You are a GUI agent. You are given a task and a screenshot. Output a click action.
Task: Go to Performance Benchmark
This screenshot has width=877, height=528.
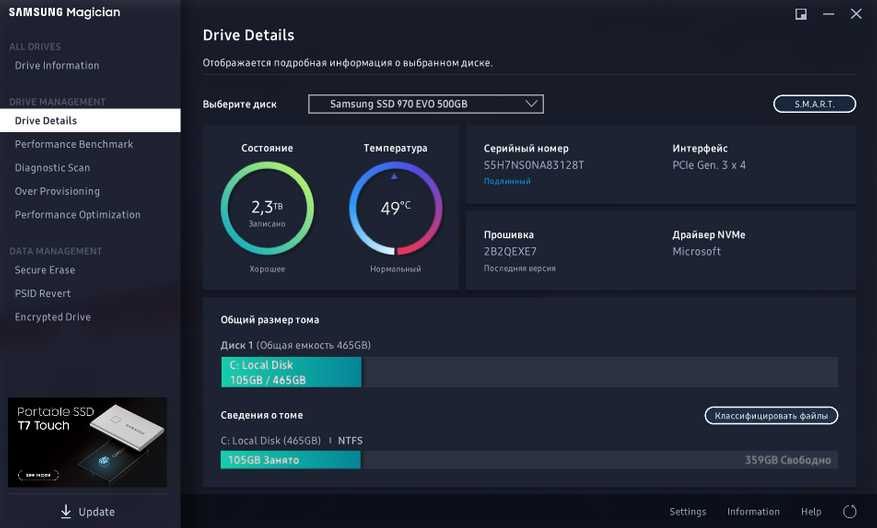[74, 144]
